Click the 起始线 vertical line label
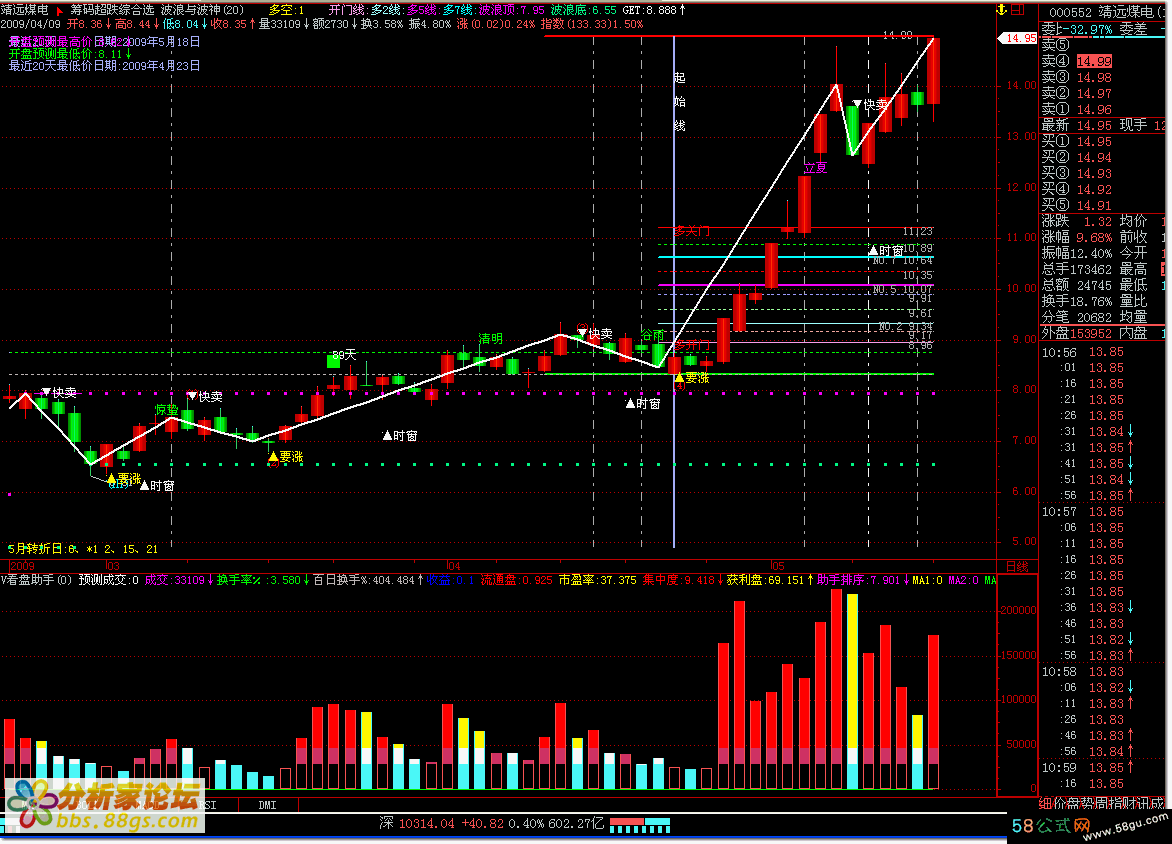 [679, 101]
